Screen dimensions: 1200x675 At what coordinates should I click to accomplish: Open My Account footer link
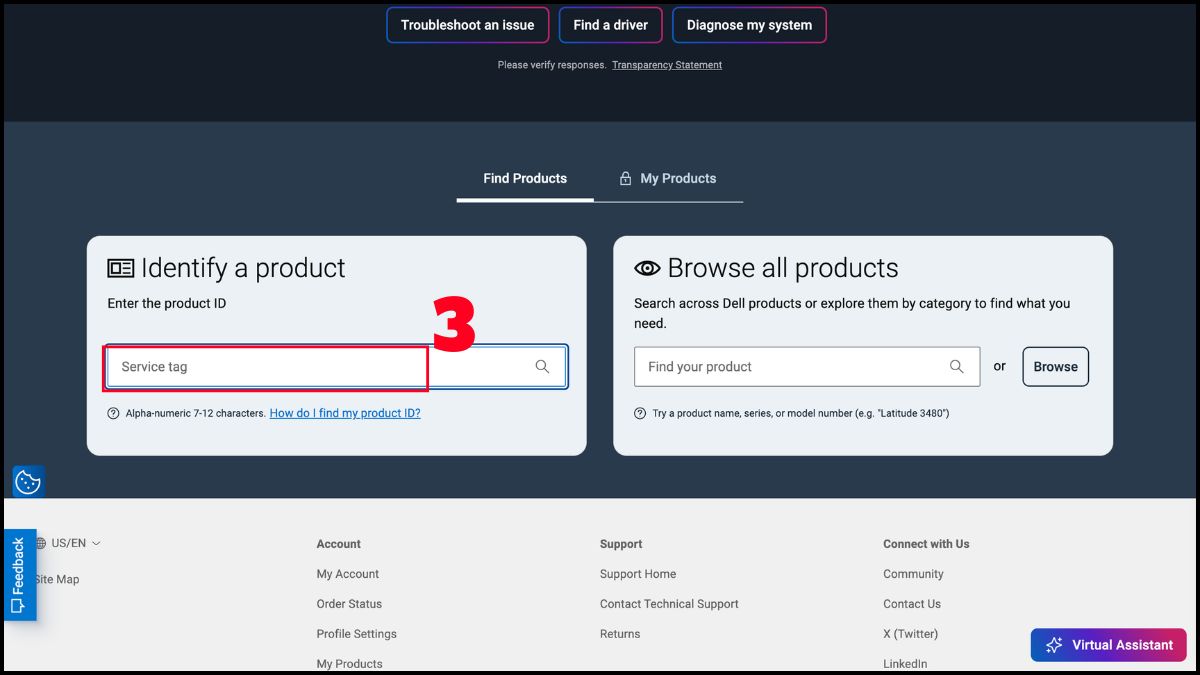[348, 574]
